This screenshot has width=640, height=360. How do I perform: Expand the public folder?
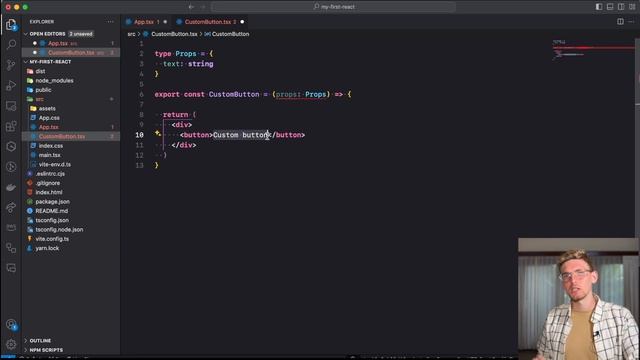click(43, 90)
